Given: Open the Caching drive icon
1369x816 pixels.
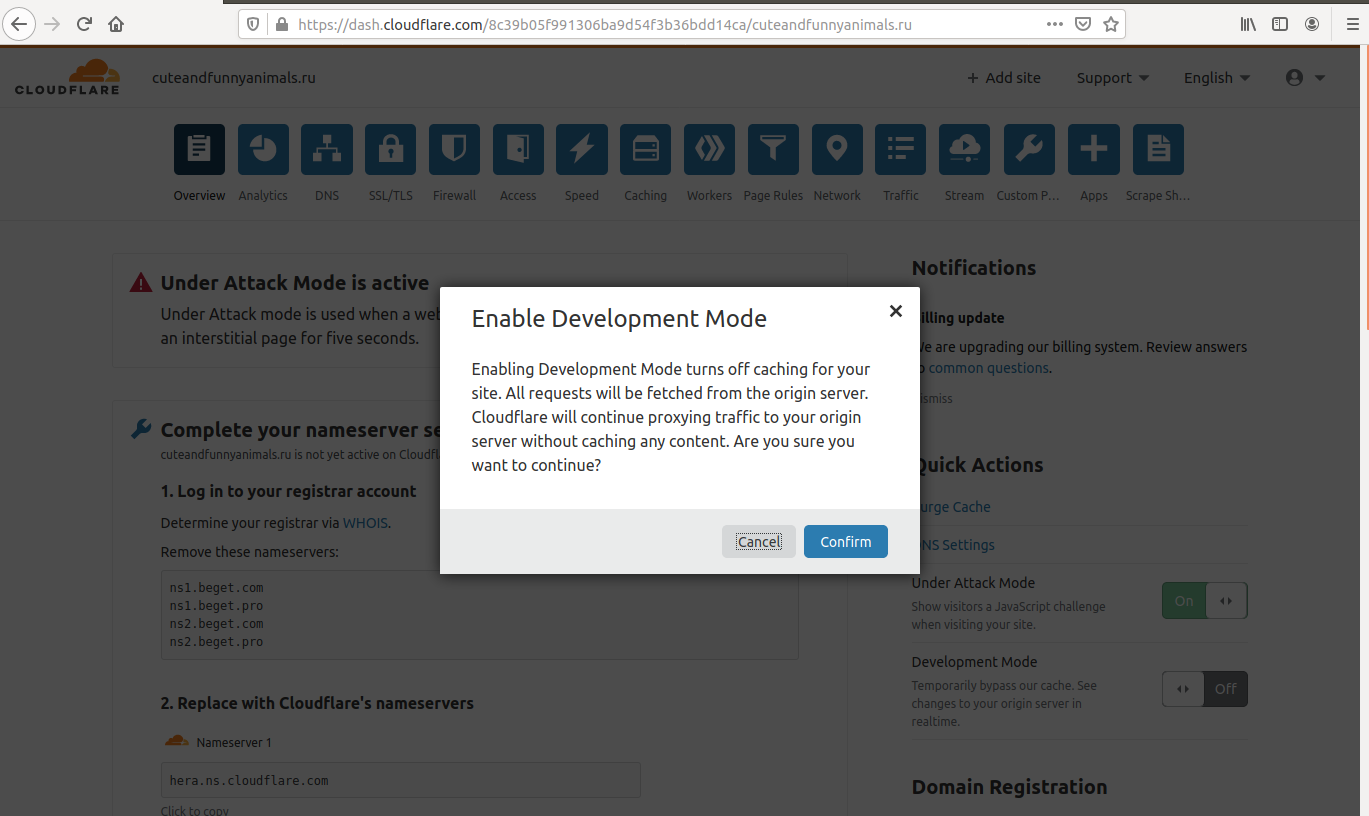Looking at the screenshot, I should pyautogui.click(x=645, y=150).
